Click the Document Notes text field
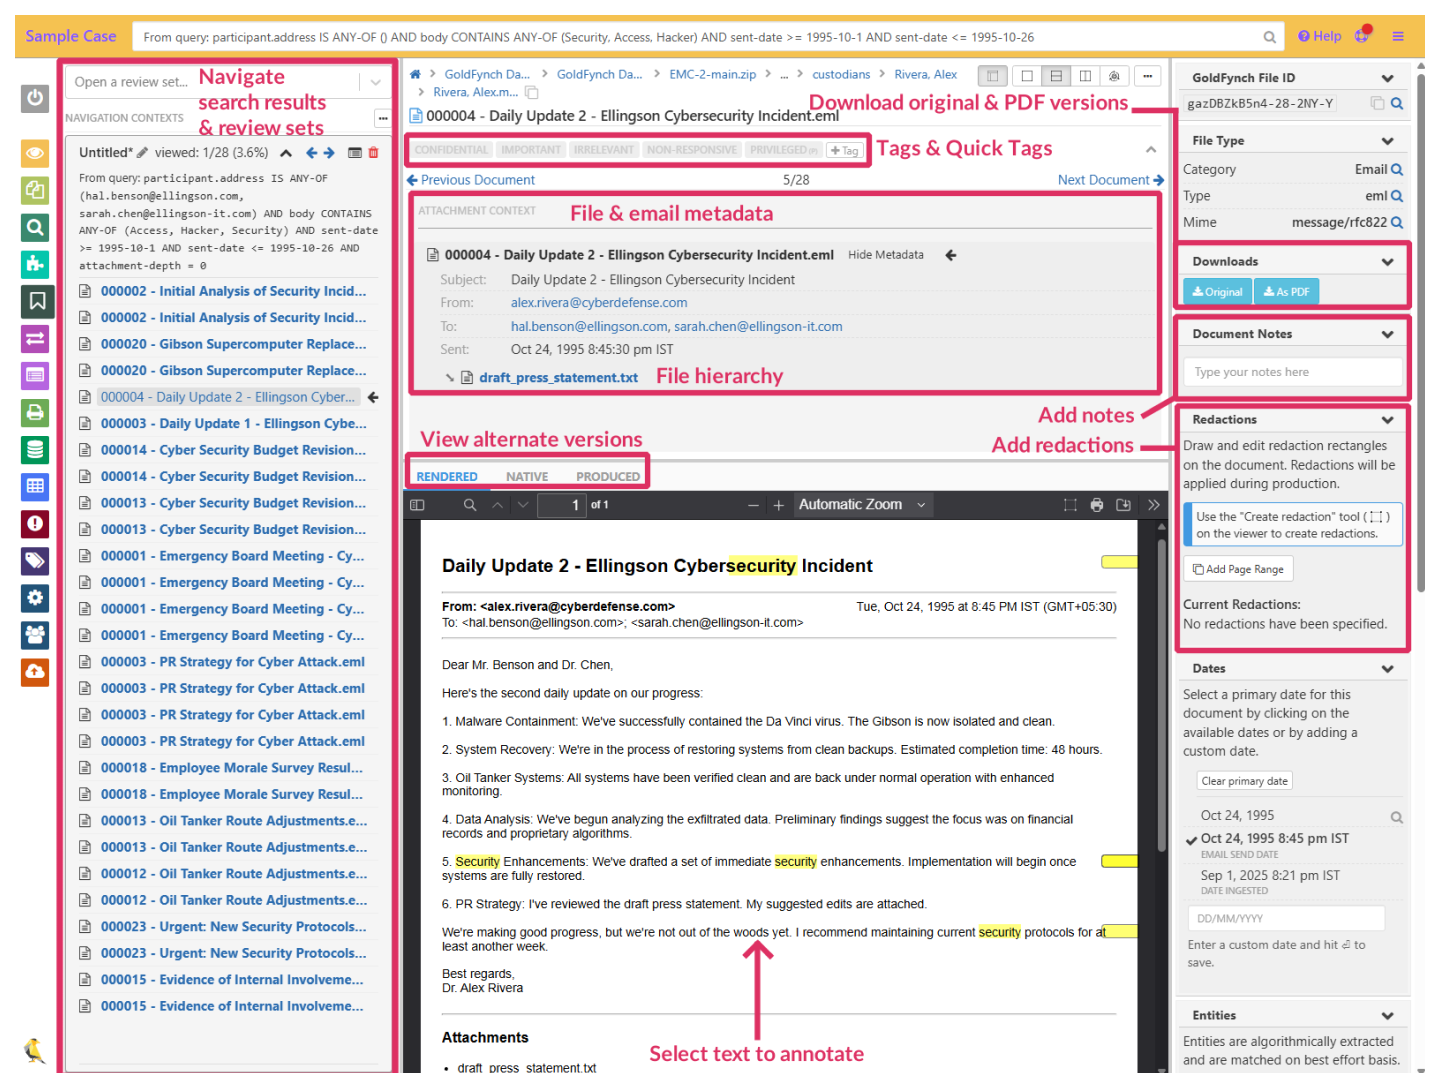This screenshot has height=1088, width=1440. (x=1292, y=372)
